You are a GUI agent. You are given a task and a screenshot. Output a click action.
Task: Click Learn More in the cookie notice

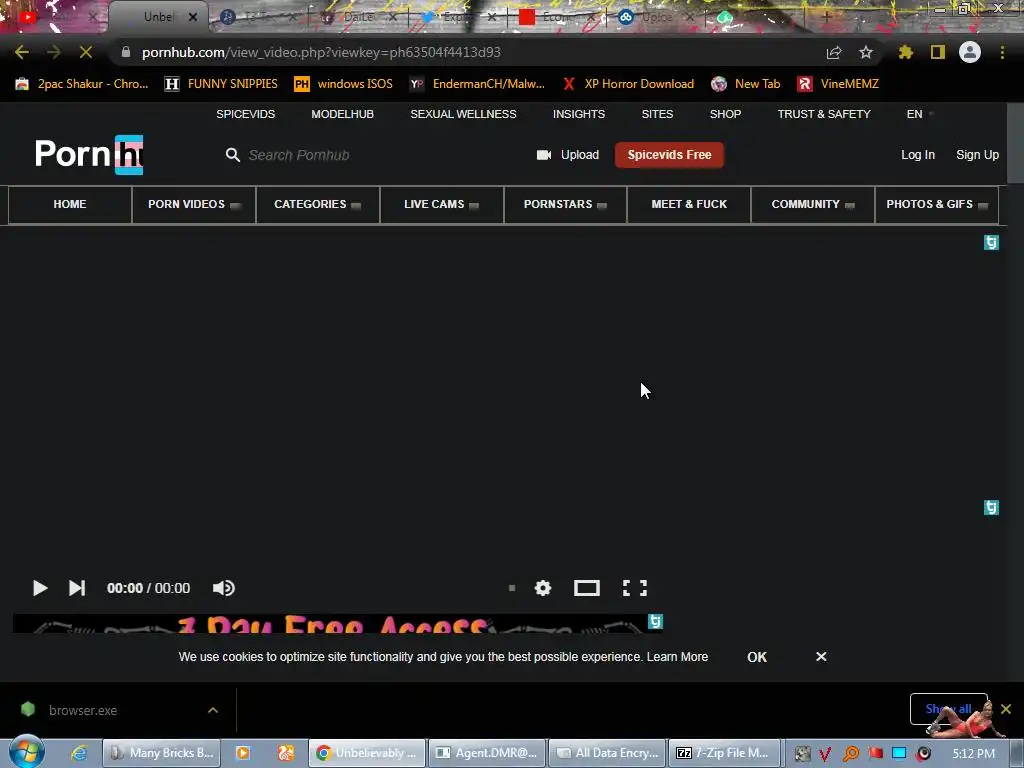(x=677, y=657)
